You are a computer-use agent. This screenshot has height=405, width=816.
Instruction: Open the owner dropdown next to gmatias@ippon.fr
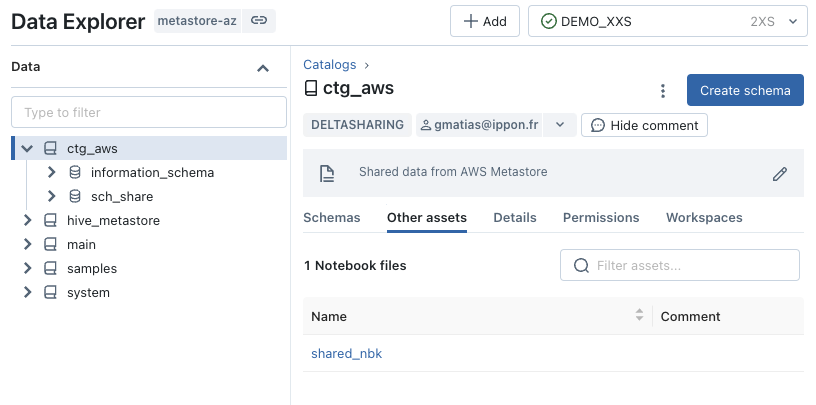tap(560, 125)
